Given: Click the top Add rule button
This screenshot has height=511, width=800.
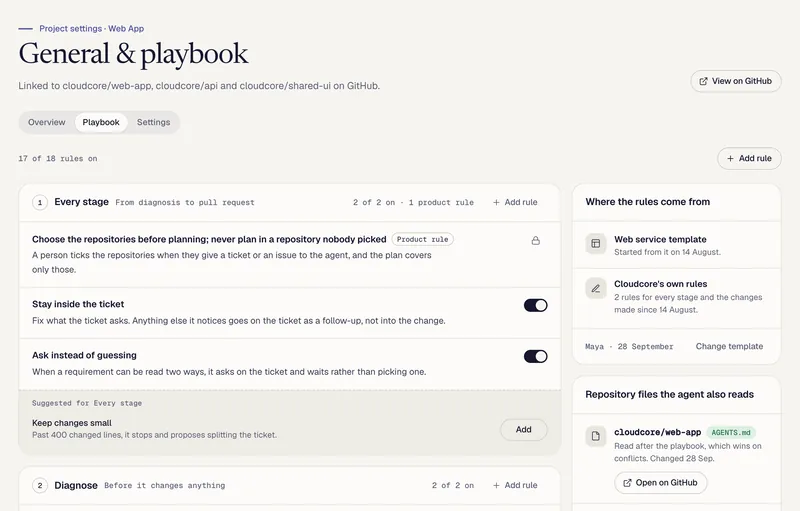Looking at the screenshot, I should [749, 159].
